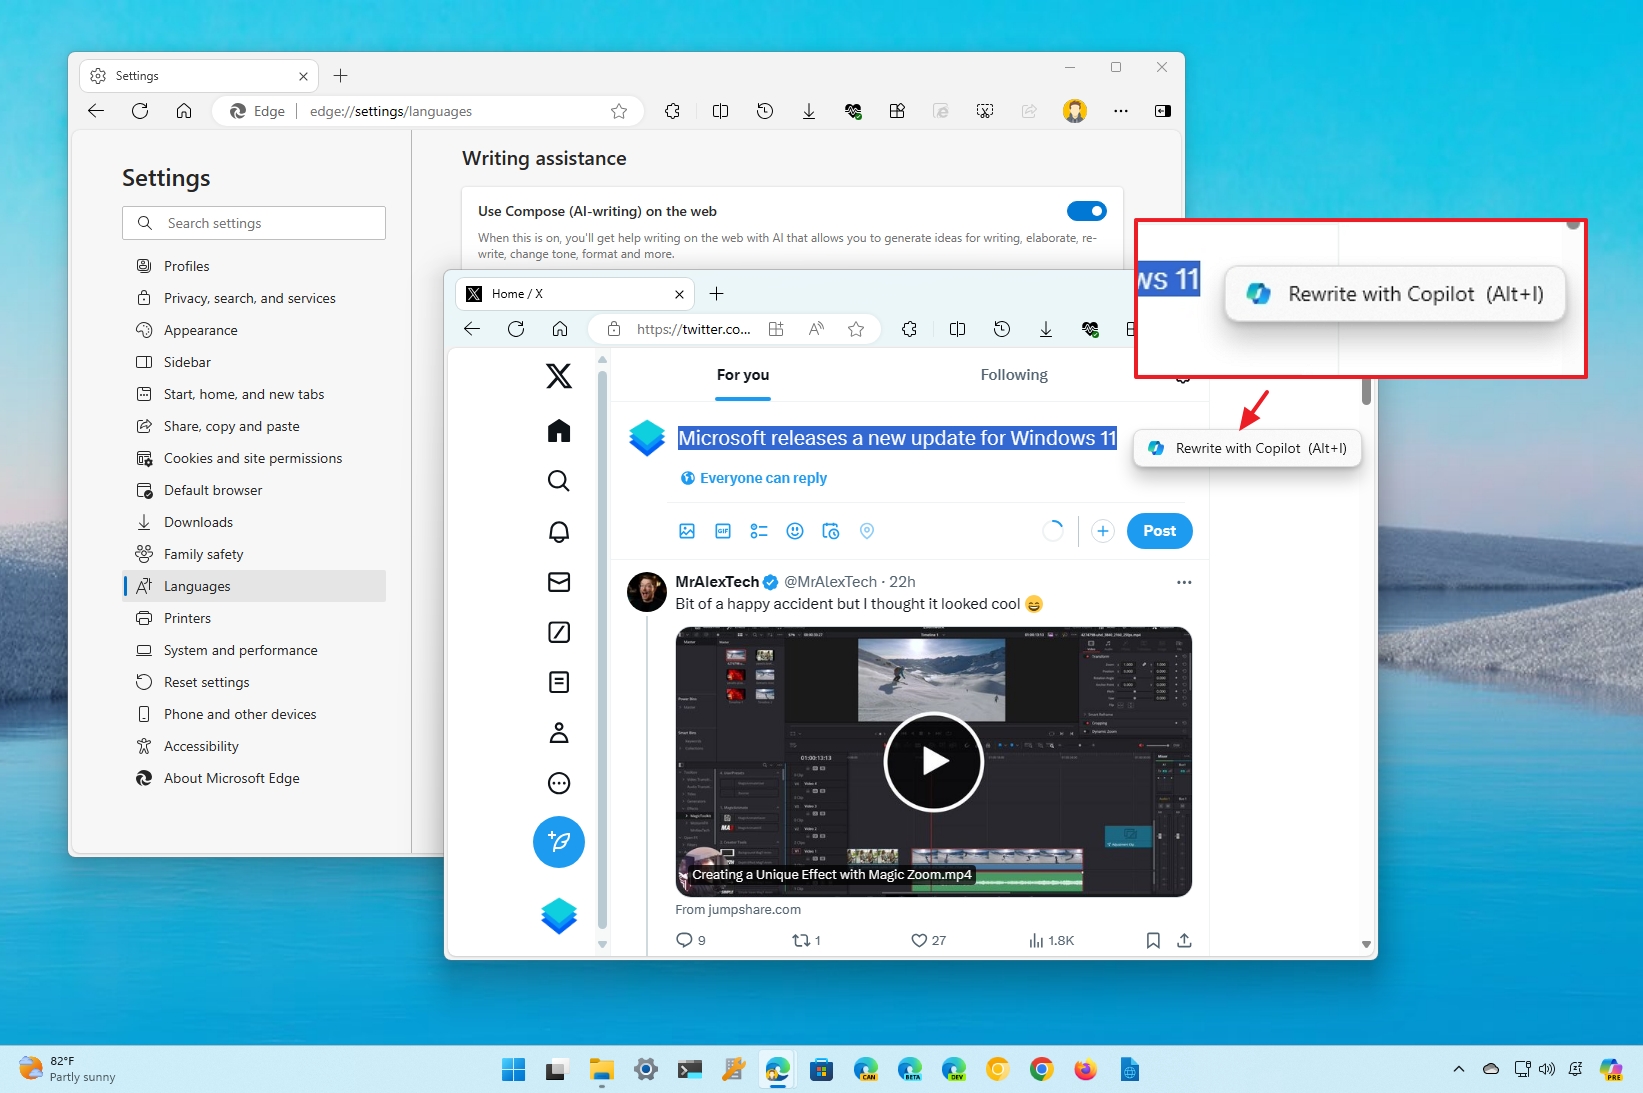Attach an image in the tweet composer
This screenshot has height=1093, width=1643.
coord(687,531)
